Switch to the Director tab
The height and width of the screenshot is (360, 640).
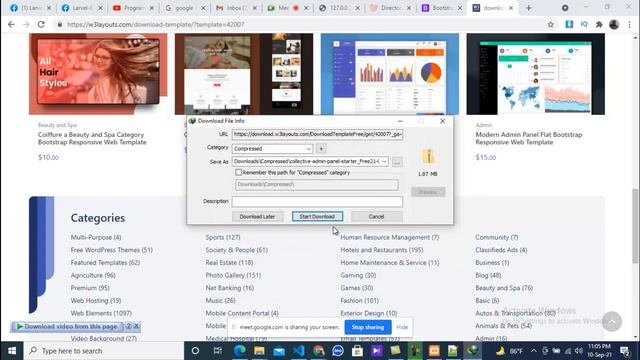pos(391,8)
